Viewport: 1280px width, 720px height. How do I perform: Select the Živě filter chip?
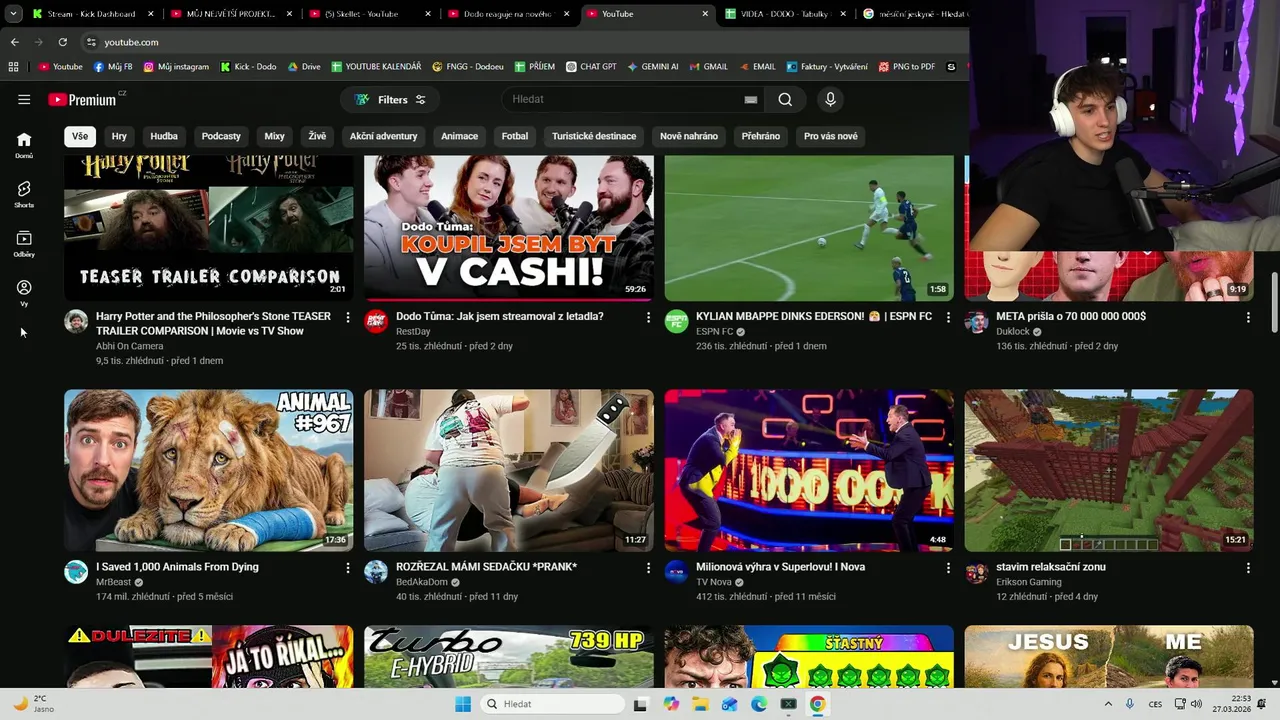tap(317, 136)
